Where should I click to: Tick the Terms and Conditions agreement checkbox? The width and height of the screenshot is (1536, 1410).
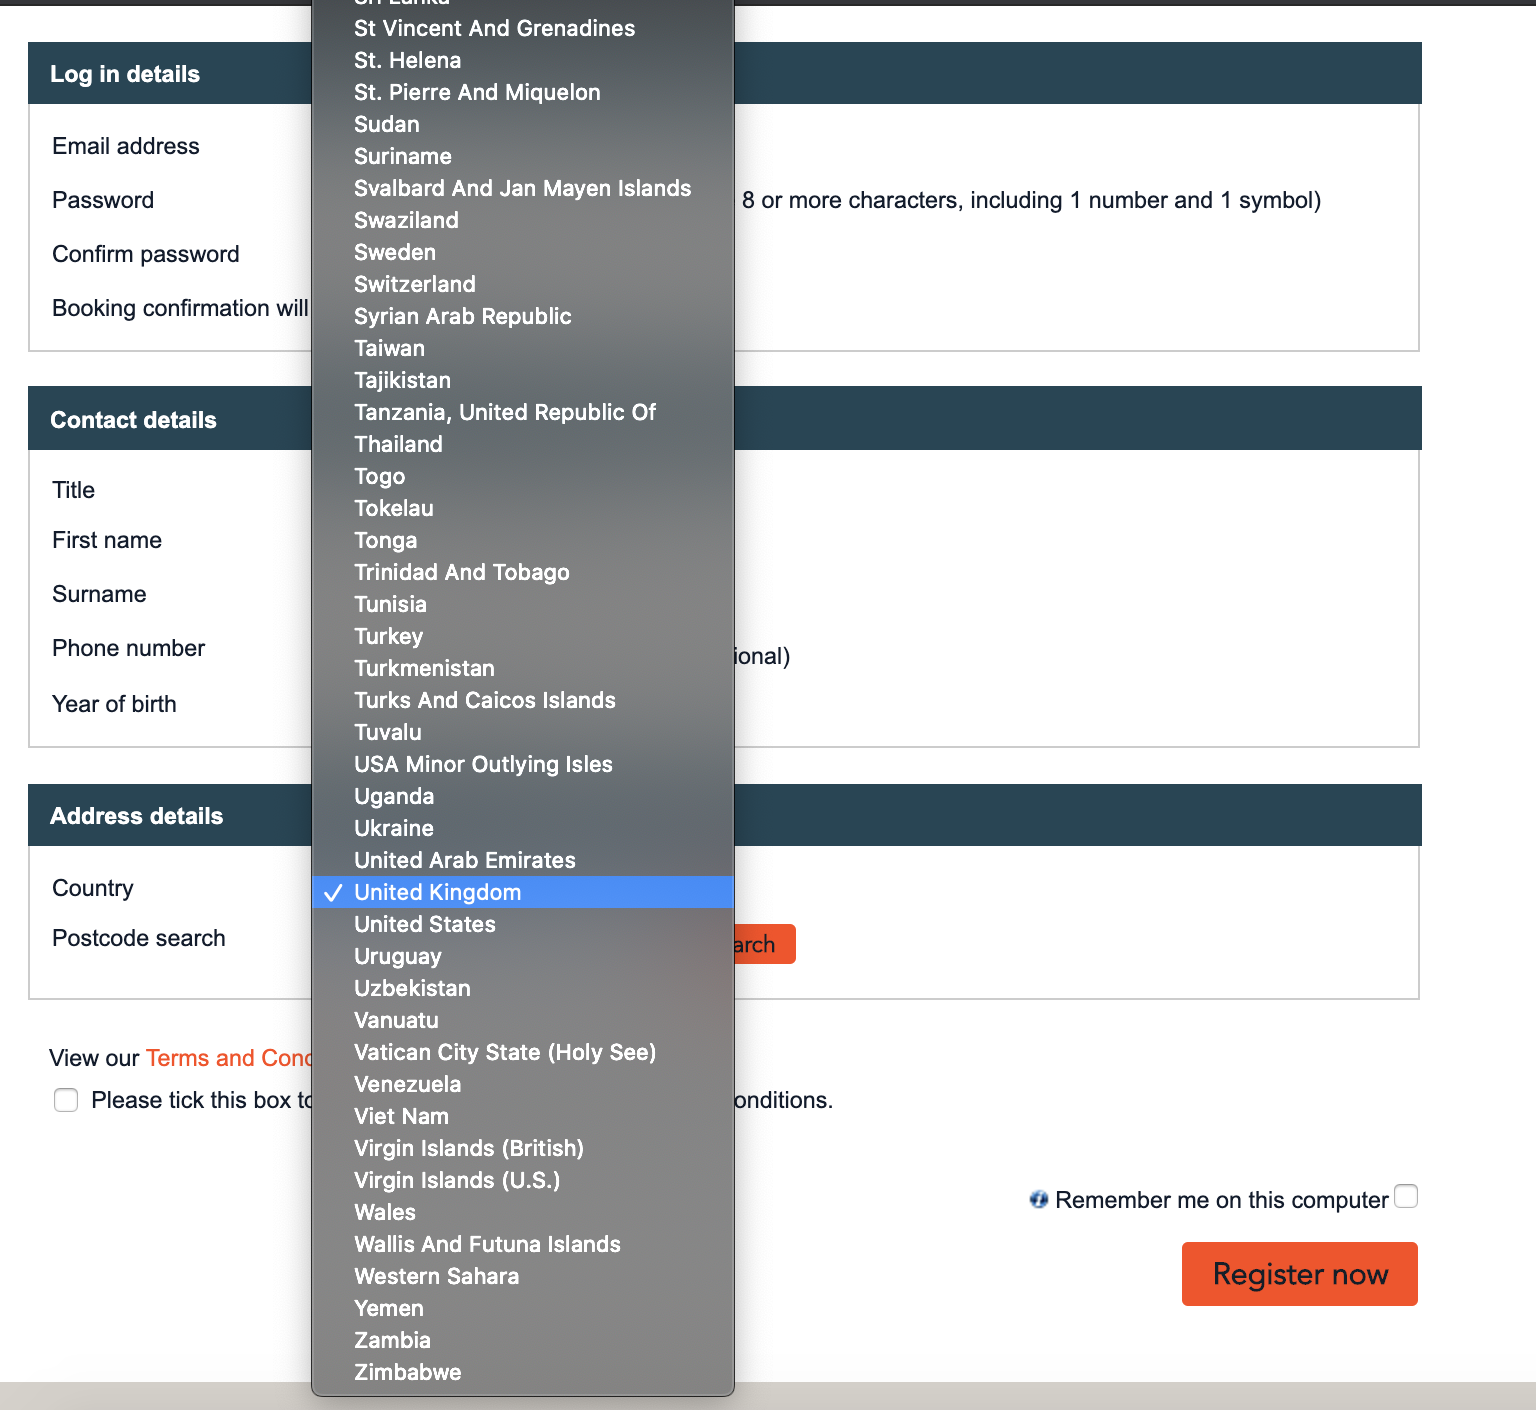pyautogui.click(x=65, y=1100)
